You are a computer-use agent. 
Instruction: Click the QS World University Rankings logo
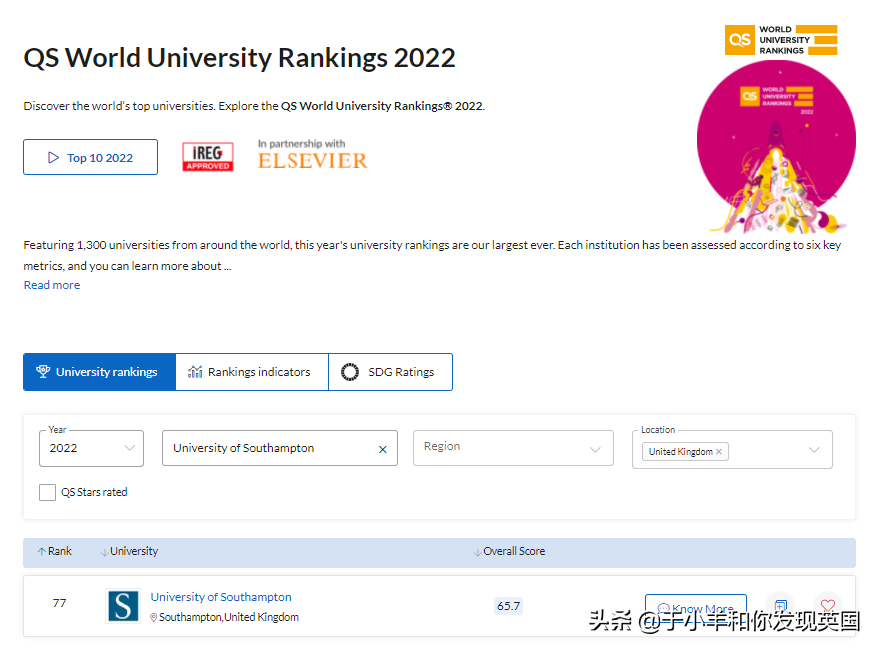781,39
